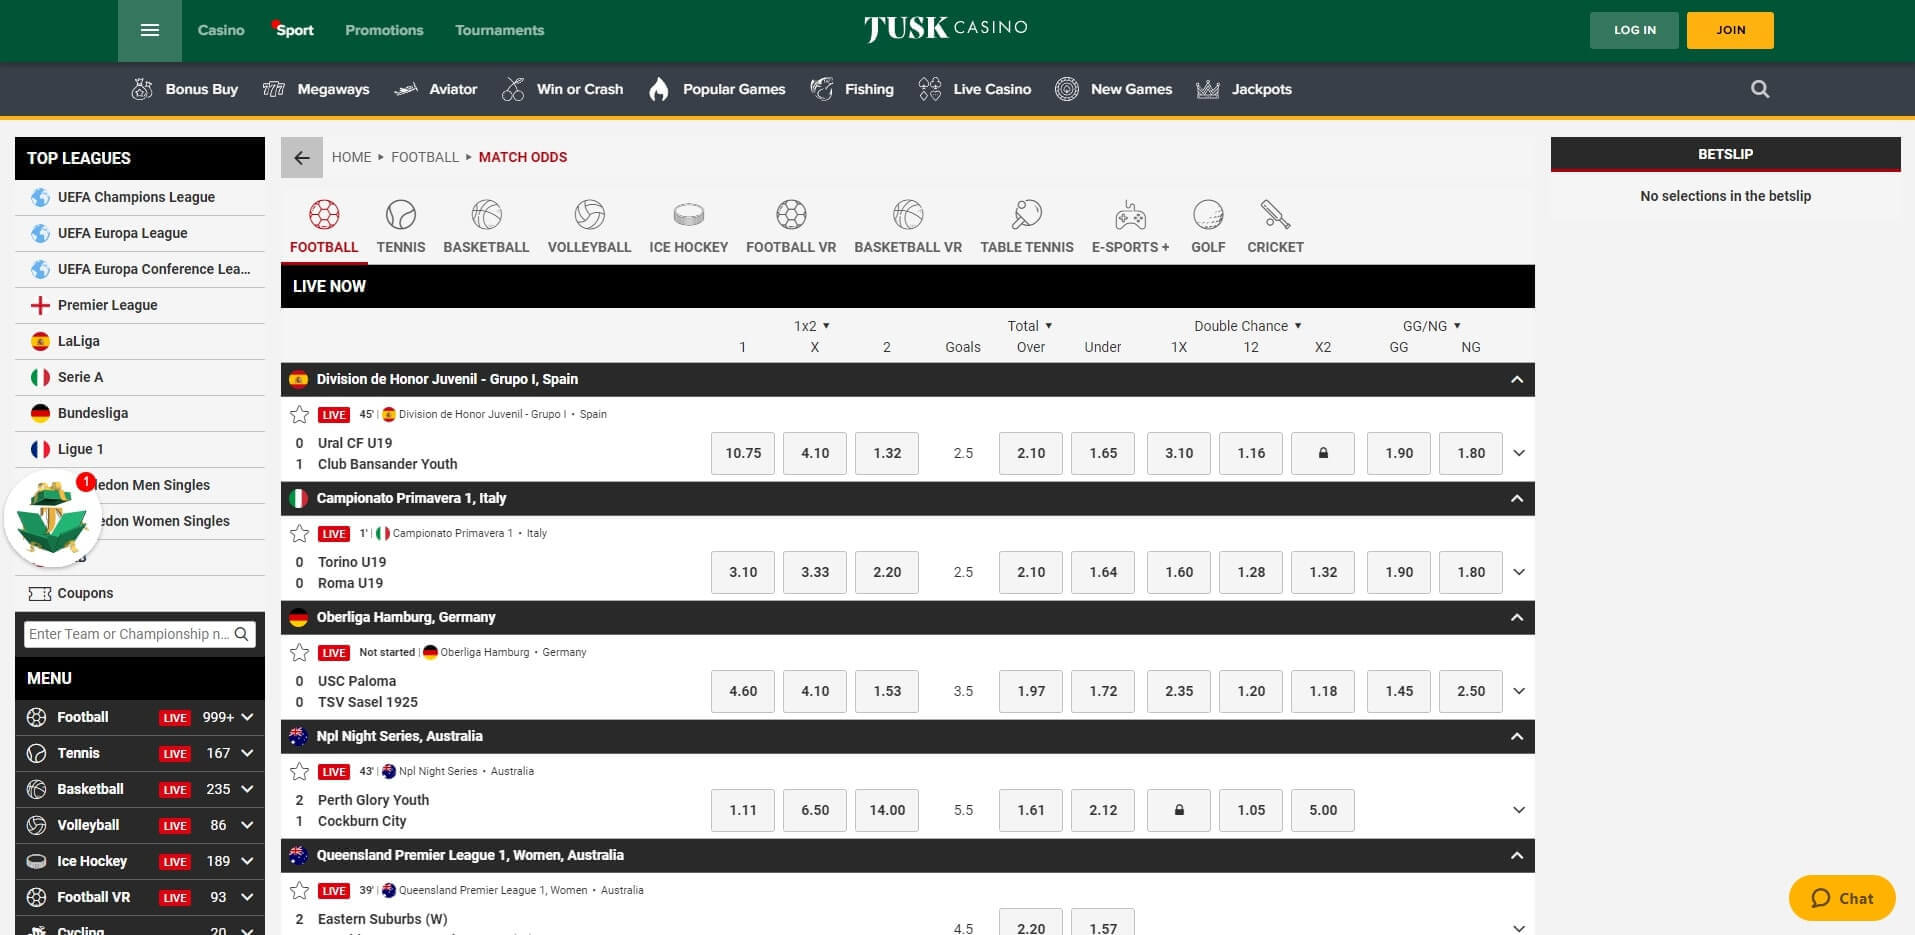Open the Double Chance market dropdown

(1244, 325)
